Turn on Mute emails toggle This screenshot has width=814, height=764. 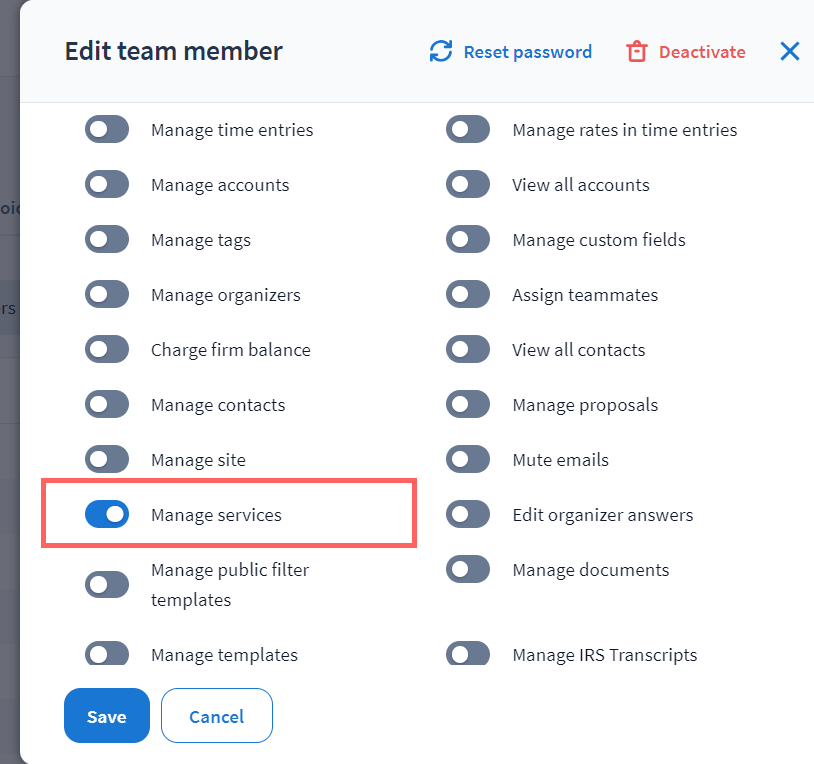468,459
